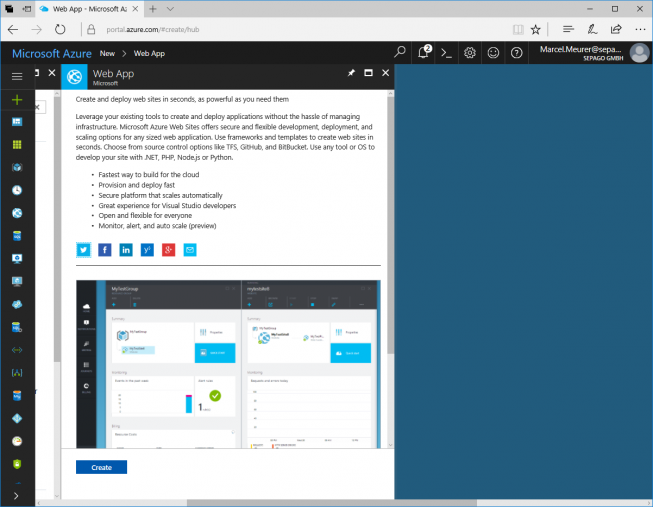Open Recent clock icon in sidebar
Screen dimensions: 653x507
pos(17,190)
